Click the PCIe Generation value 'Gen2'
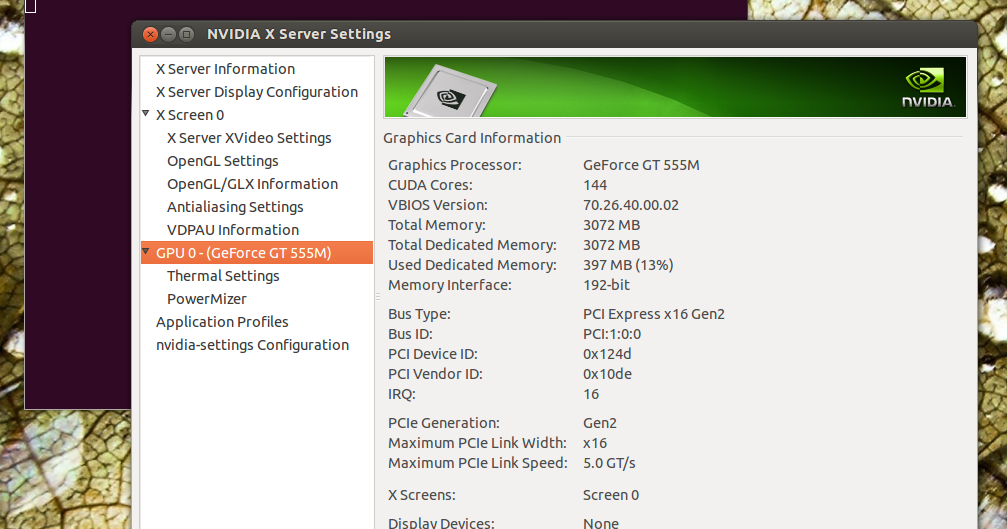Viewport: 1007px width, 529px height. (600, 423)
